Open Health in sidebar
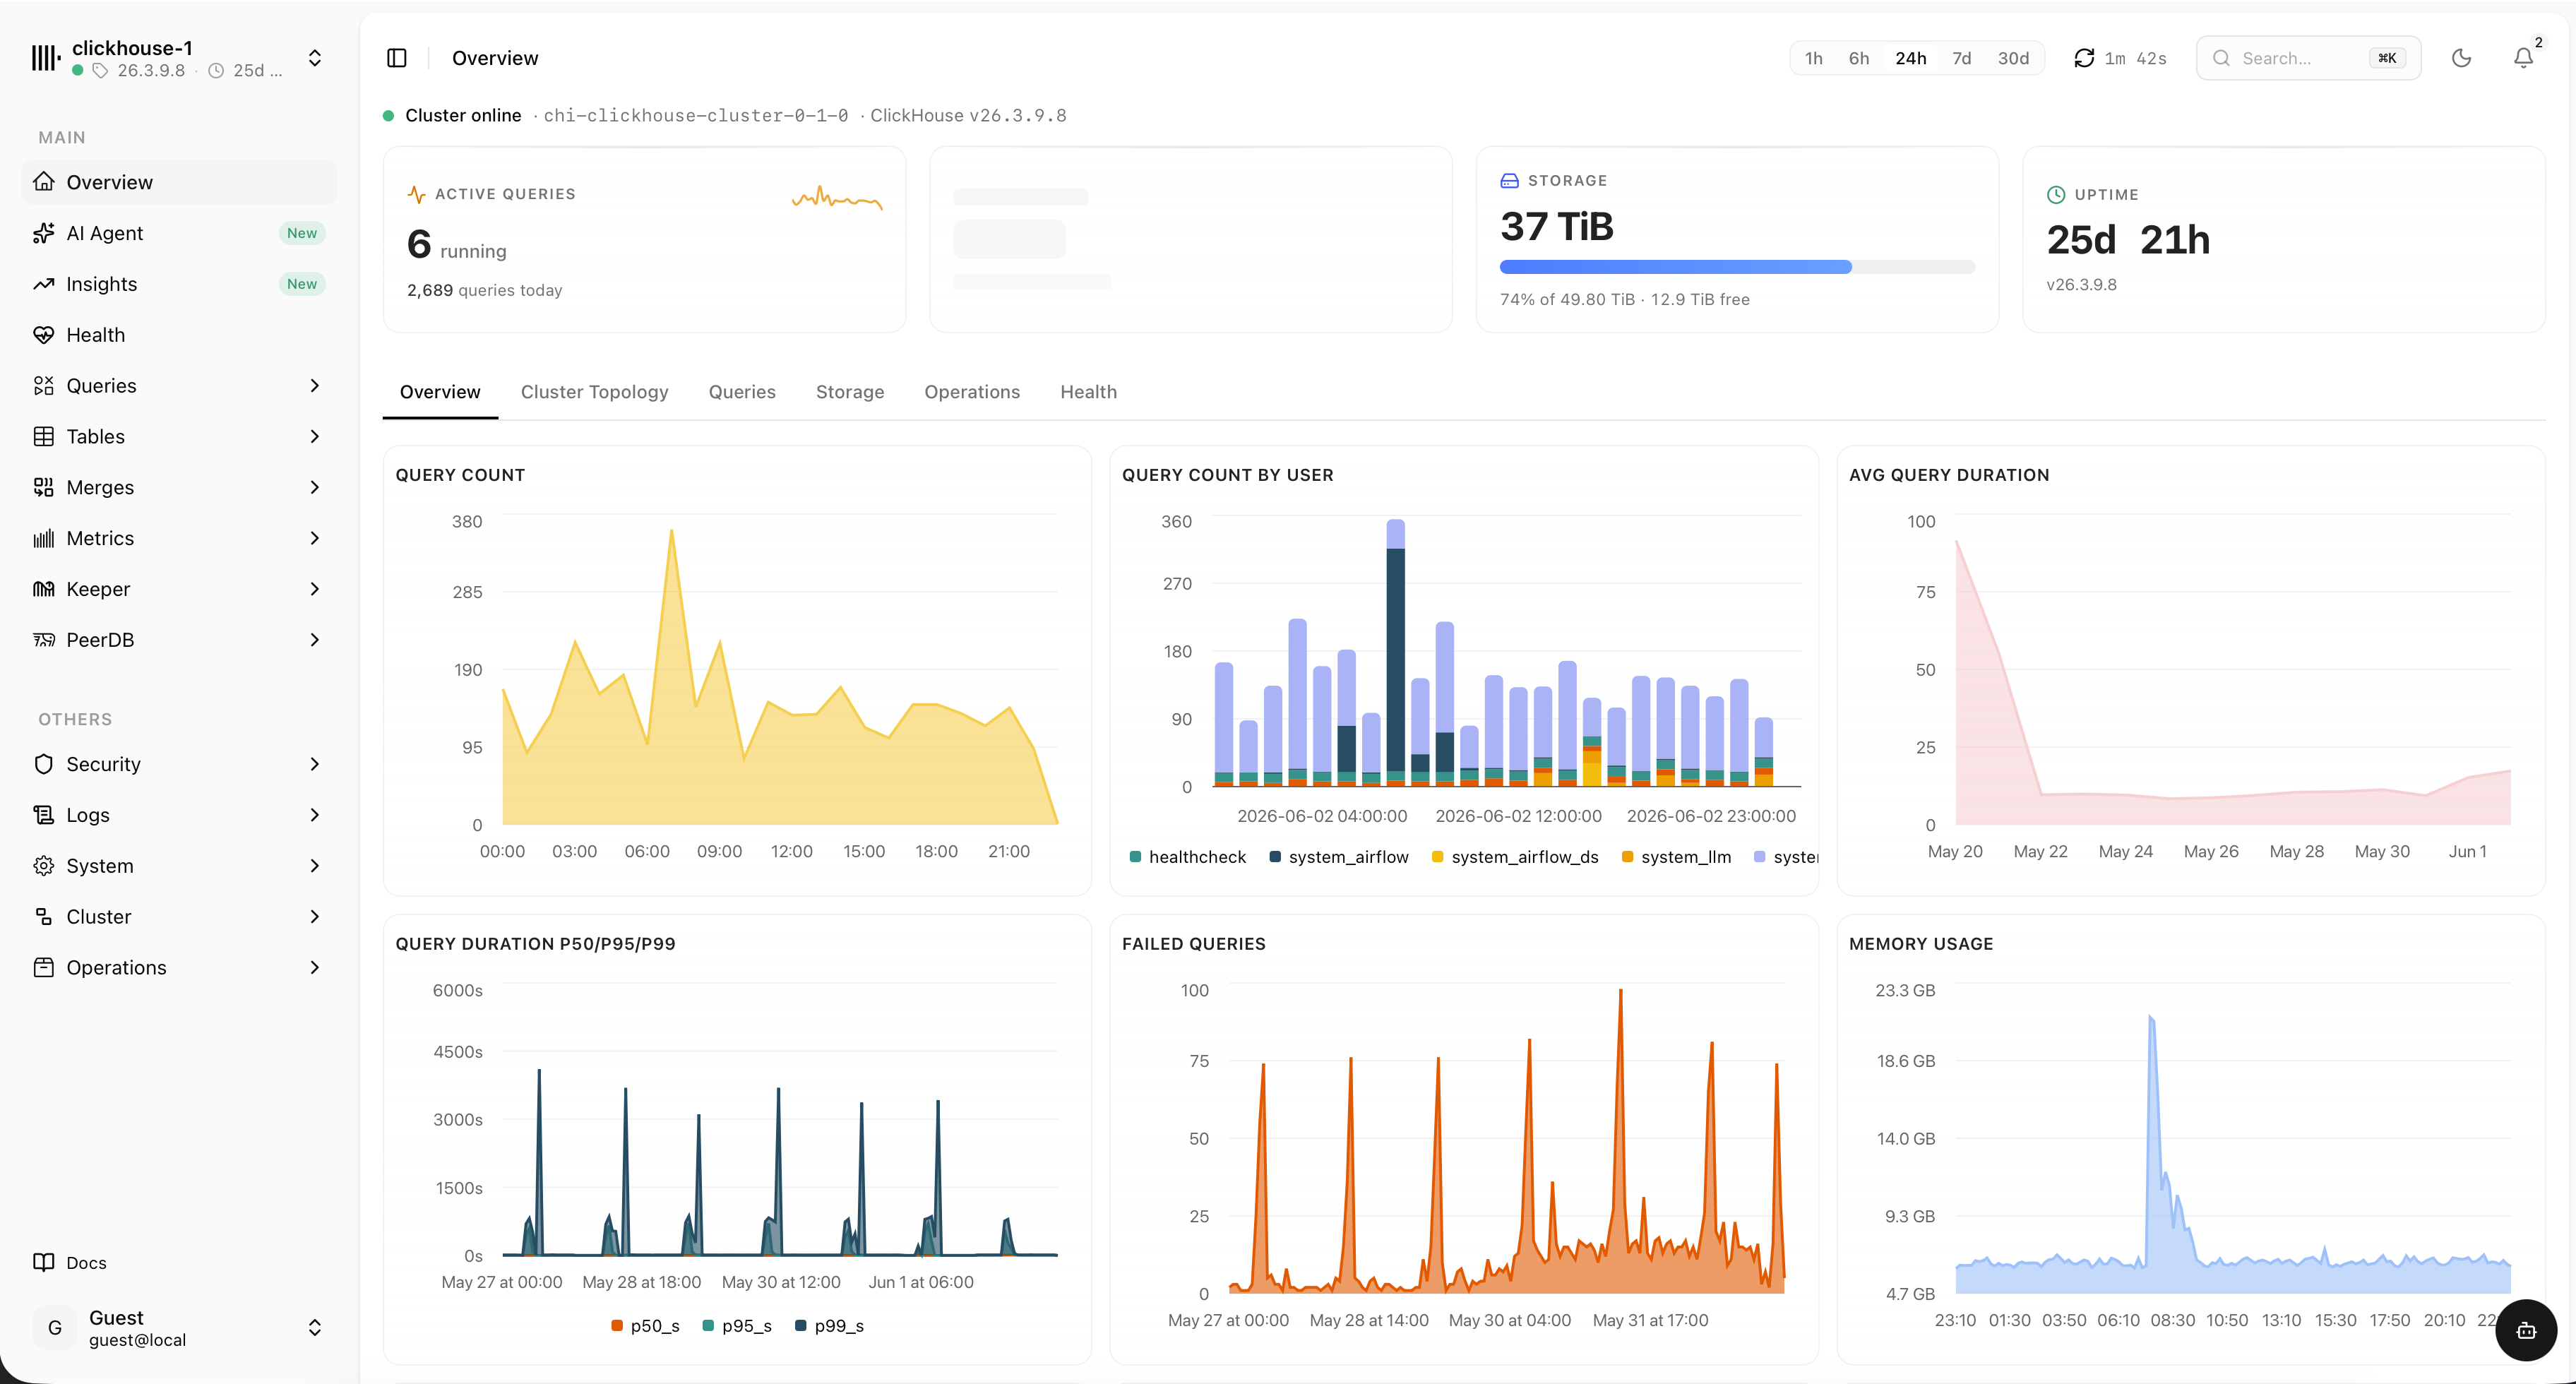 tap(179, 335)
